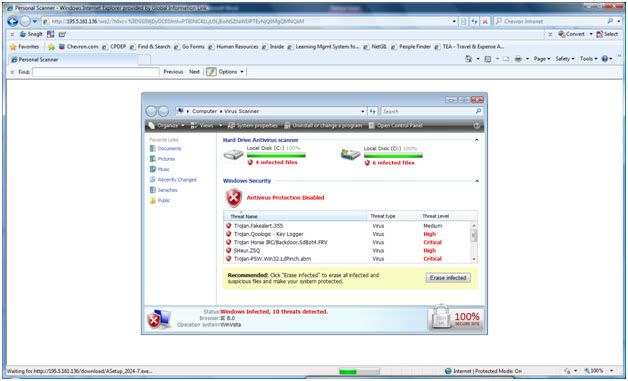
Task: Click Searches in Favorite Links sidebar
Action: (163, 190)
